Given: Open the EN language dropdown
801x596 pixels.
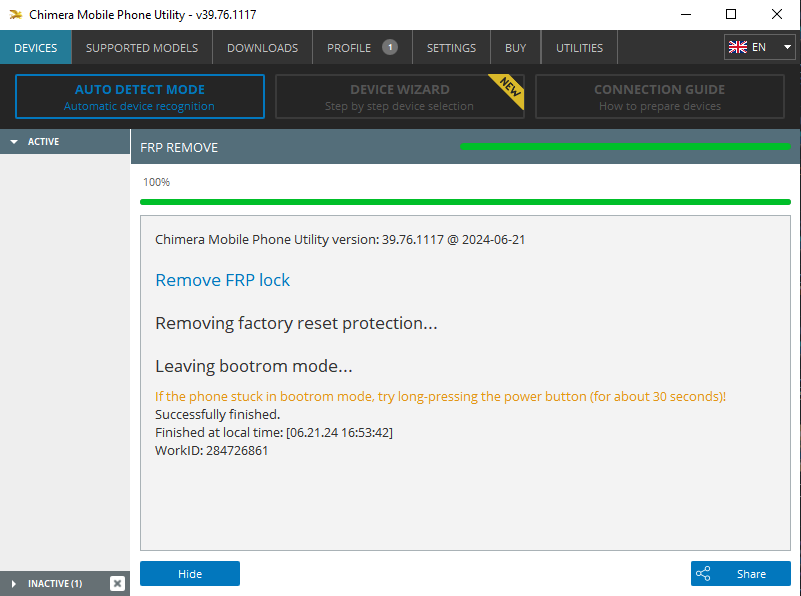Looking at the screenshot, I should (760, 47).
